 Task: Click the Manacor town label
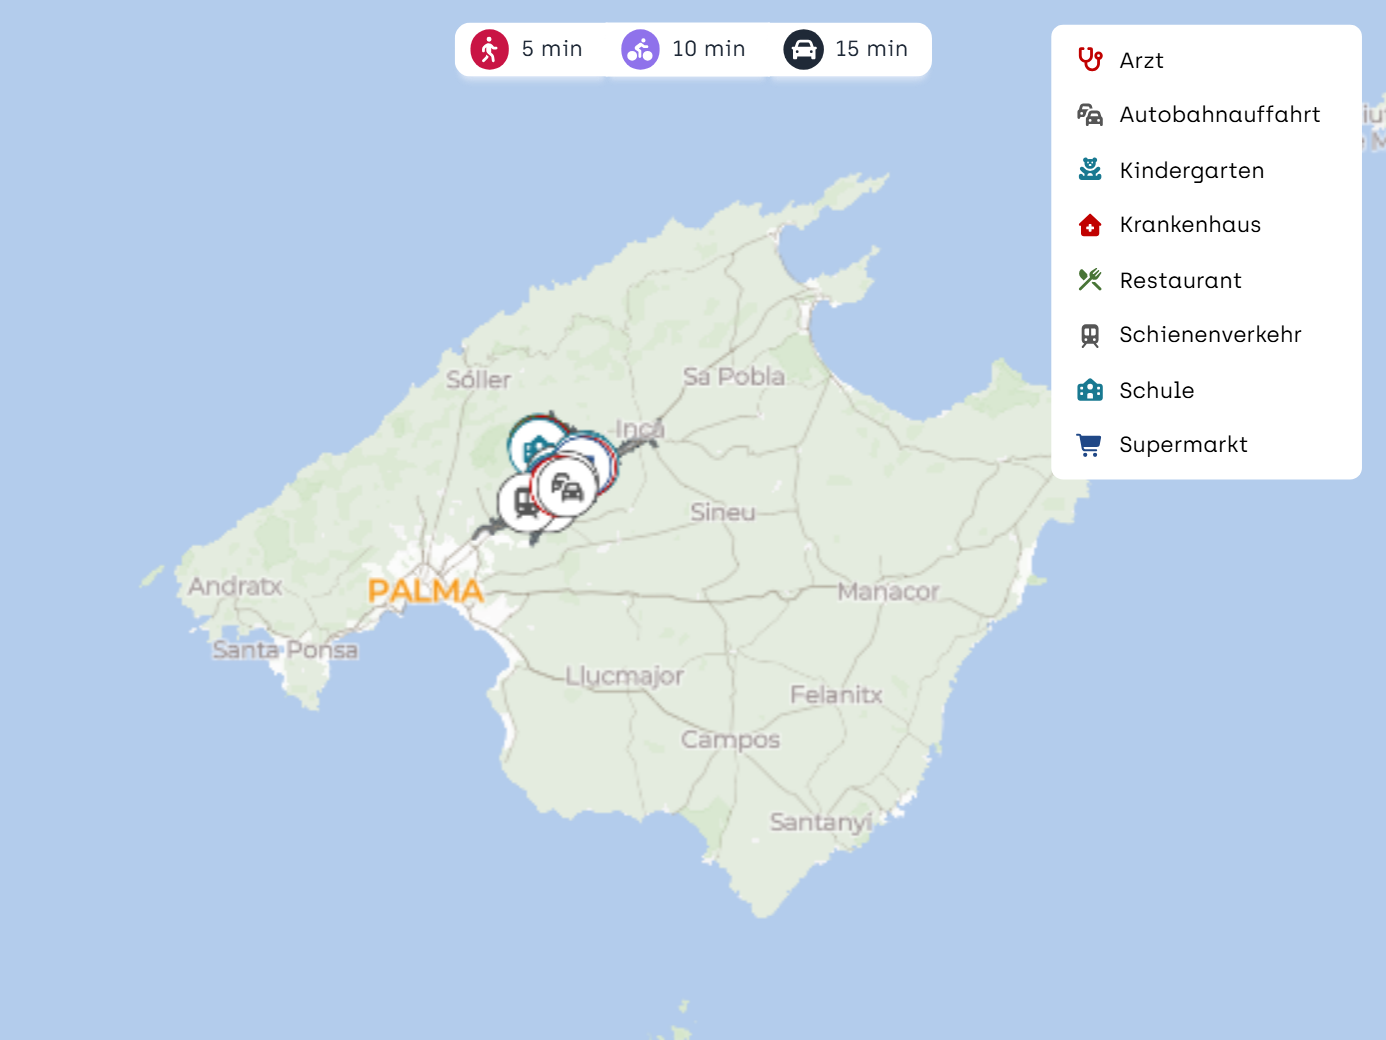pyautogui.click(x=888, y=592)
